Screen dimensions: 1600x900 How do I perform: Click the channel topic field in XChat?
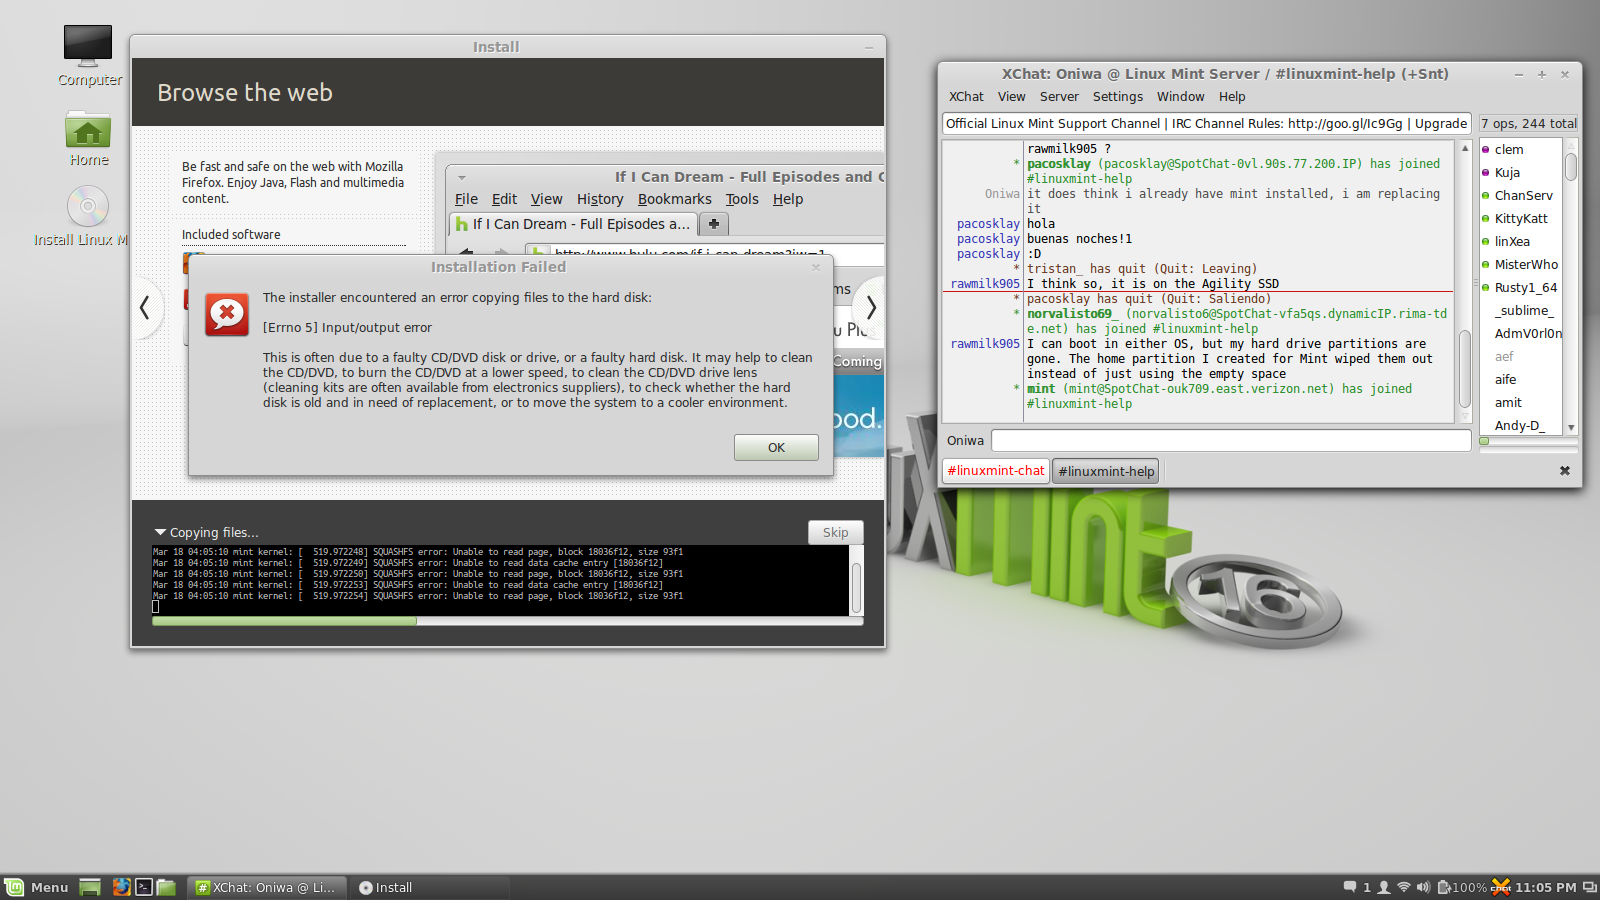1207,123
